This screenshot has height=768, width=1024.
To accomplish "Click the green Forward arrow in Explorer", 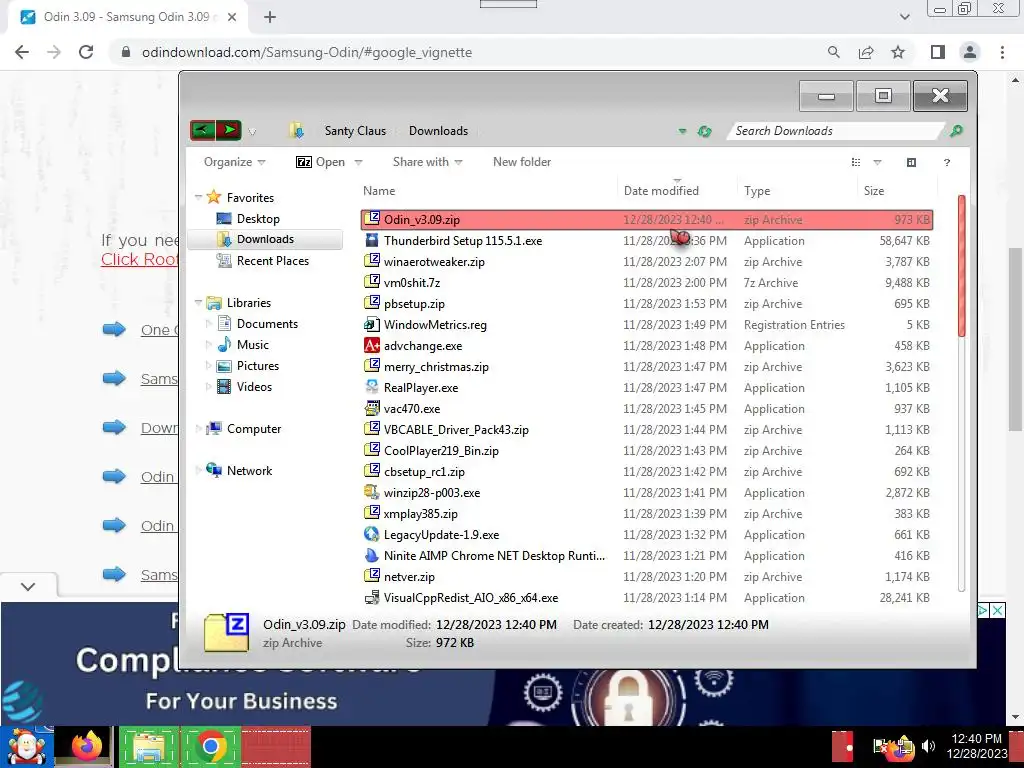I will (229, 130).
